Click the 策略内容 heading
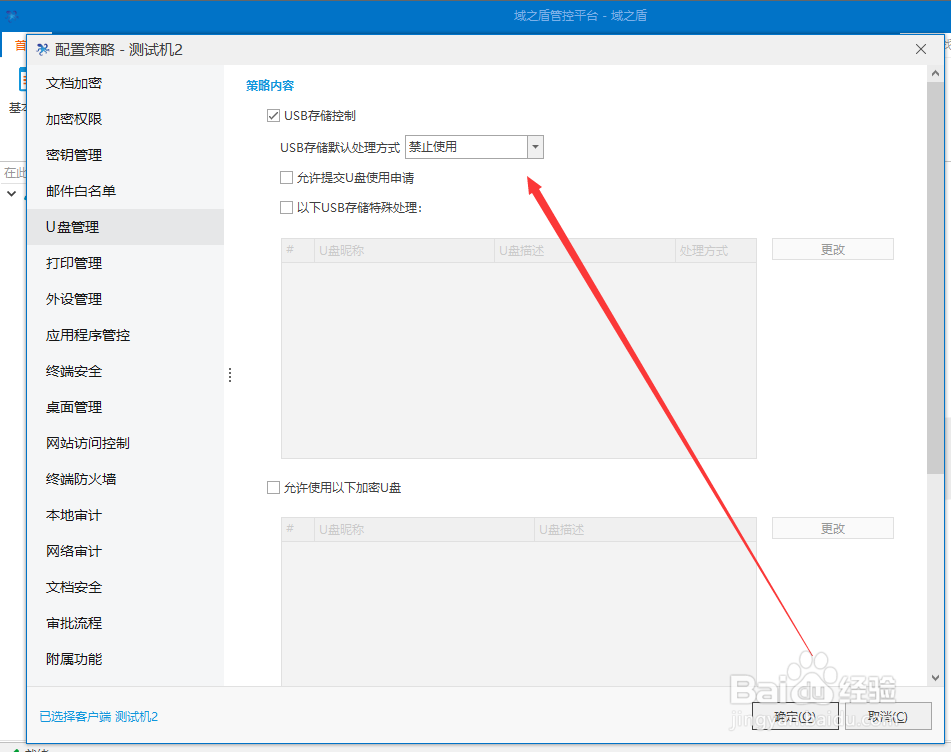 (270, 86)
